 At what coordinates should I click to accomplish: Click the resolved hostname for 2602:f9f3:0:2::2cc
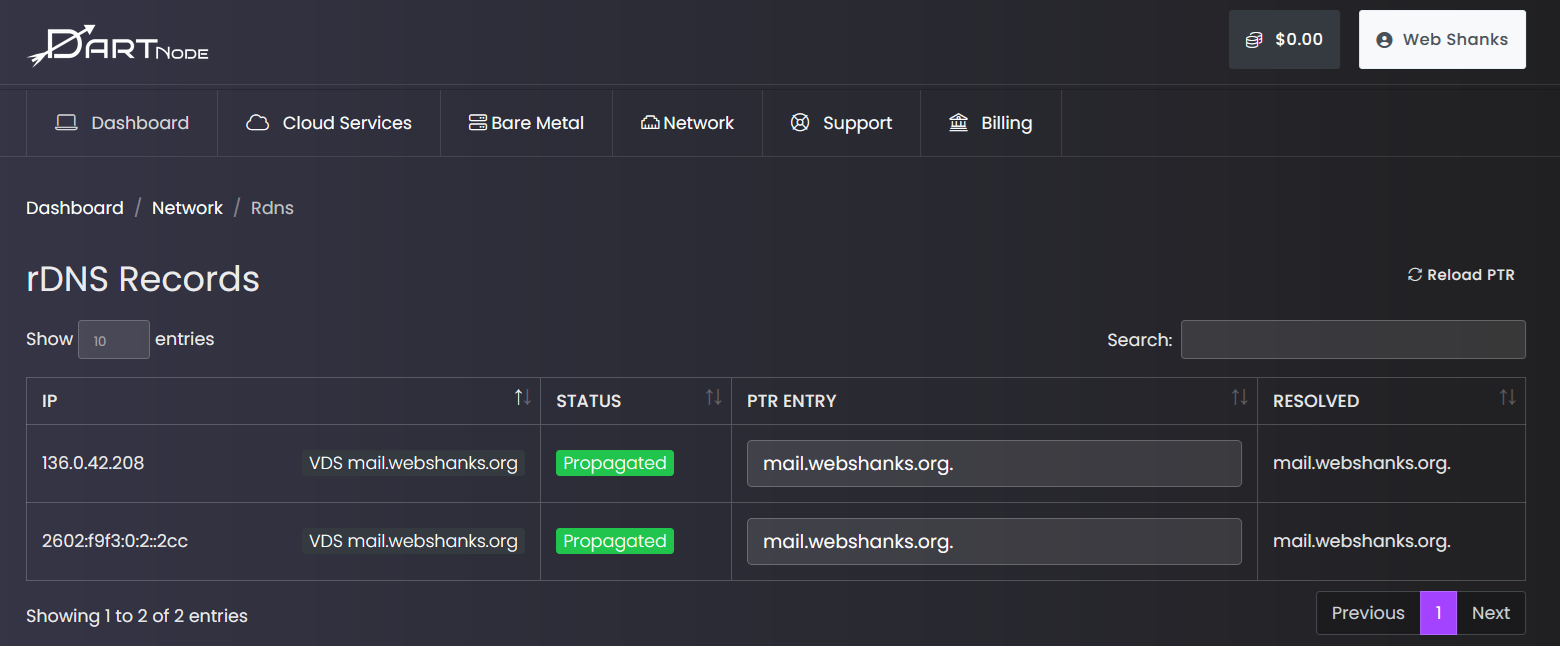click(x=1361, y=541)
